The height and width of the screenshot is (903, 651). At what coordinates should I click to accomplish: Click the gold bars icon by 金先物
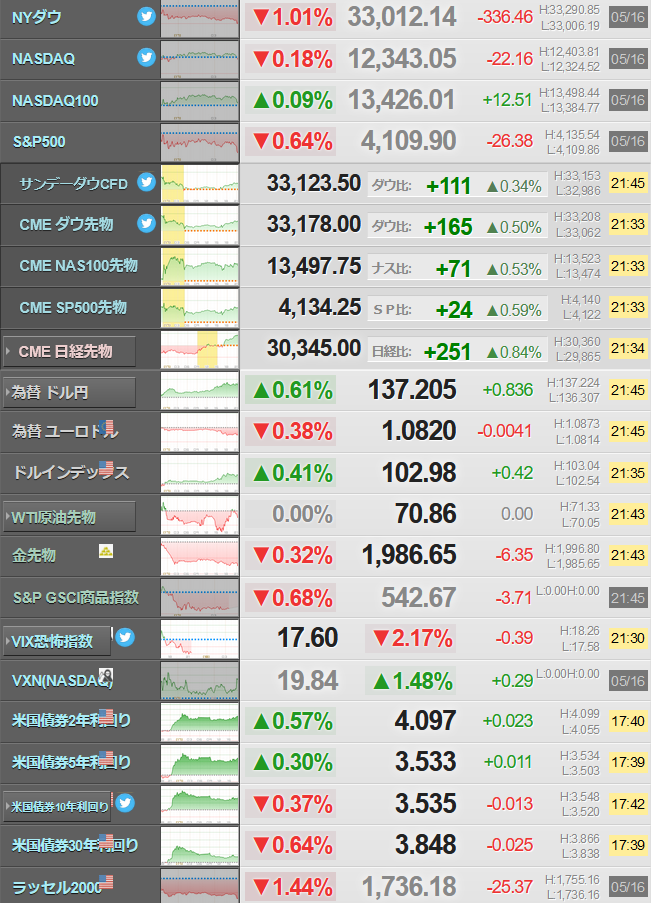pyautogui.click(x=106, y=551)
